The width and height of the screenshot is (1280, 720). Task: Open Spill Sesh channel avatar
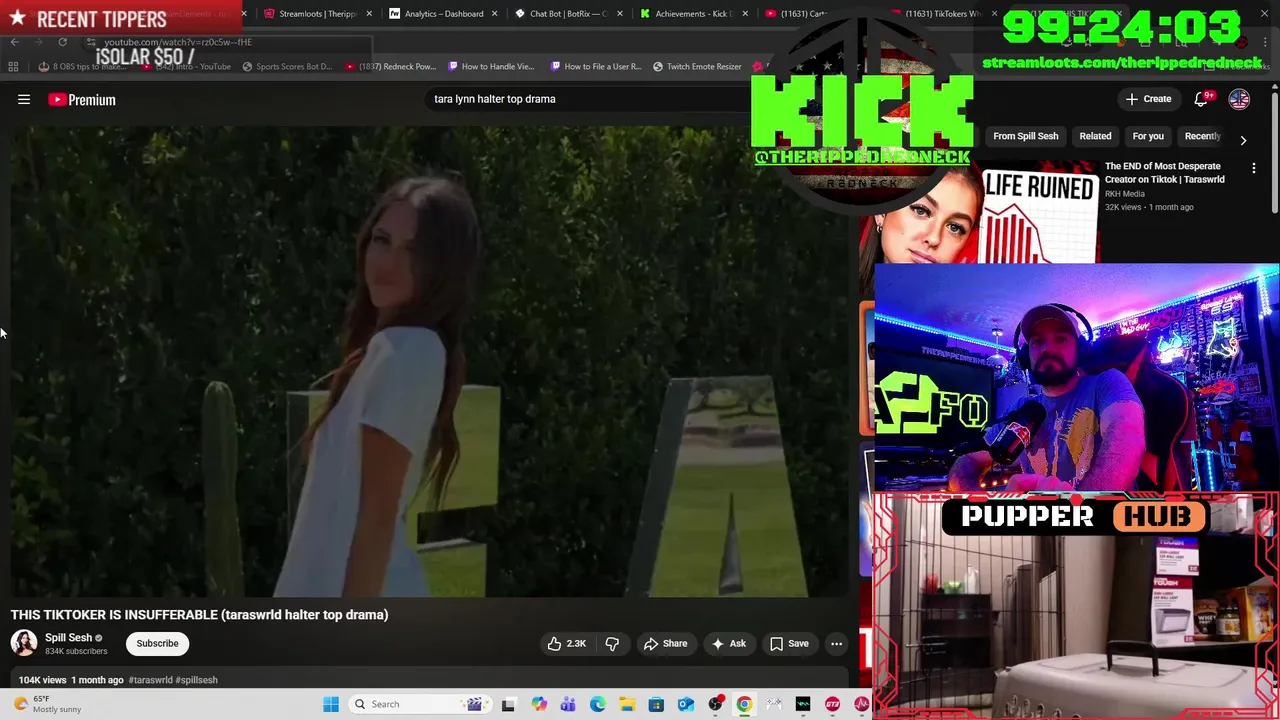tap(24, 643)
